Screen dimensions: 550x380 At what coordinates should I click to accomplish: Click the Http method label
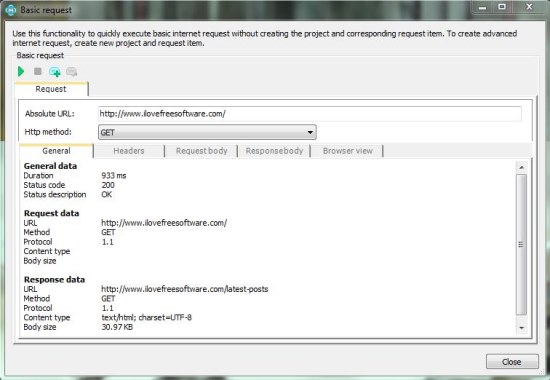(48, 132)
